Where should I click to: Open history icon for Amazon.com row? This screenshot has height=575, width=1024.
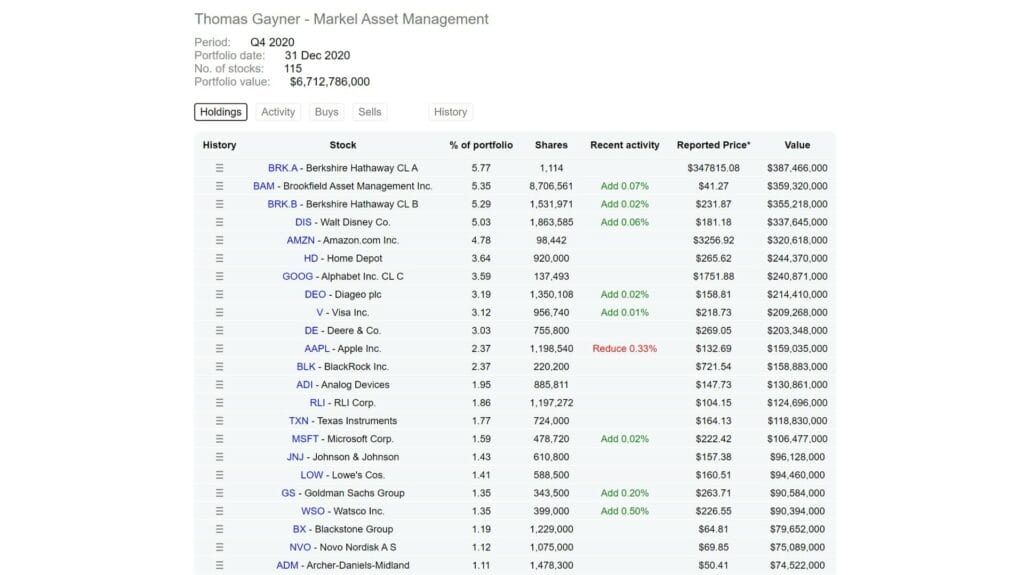coord(219,240)
